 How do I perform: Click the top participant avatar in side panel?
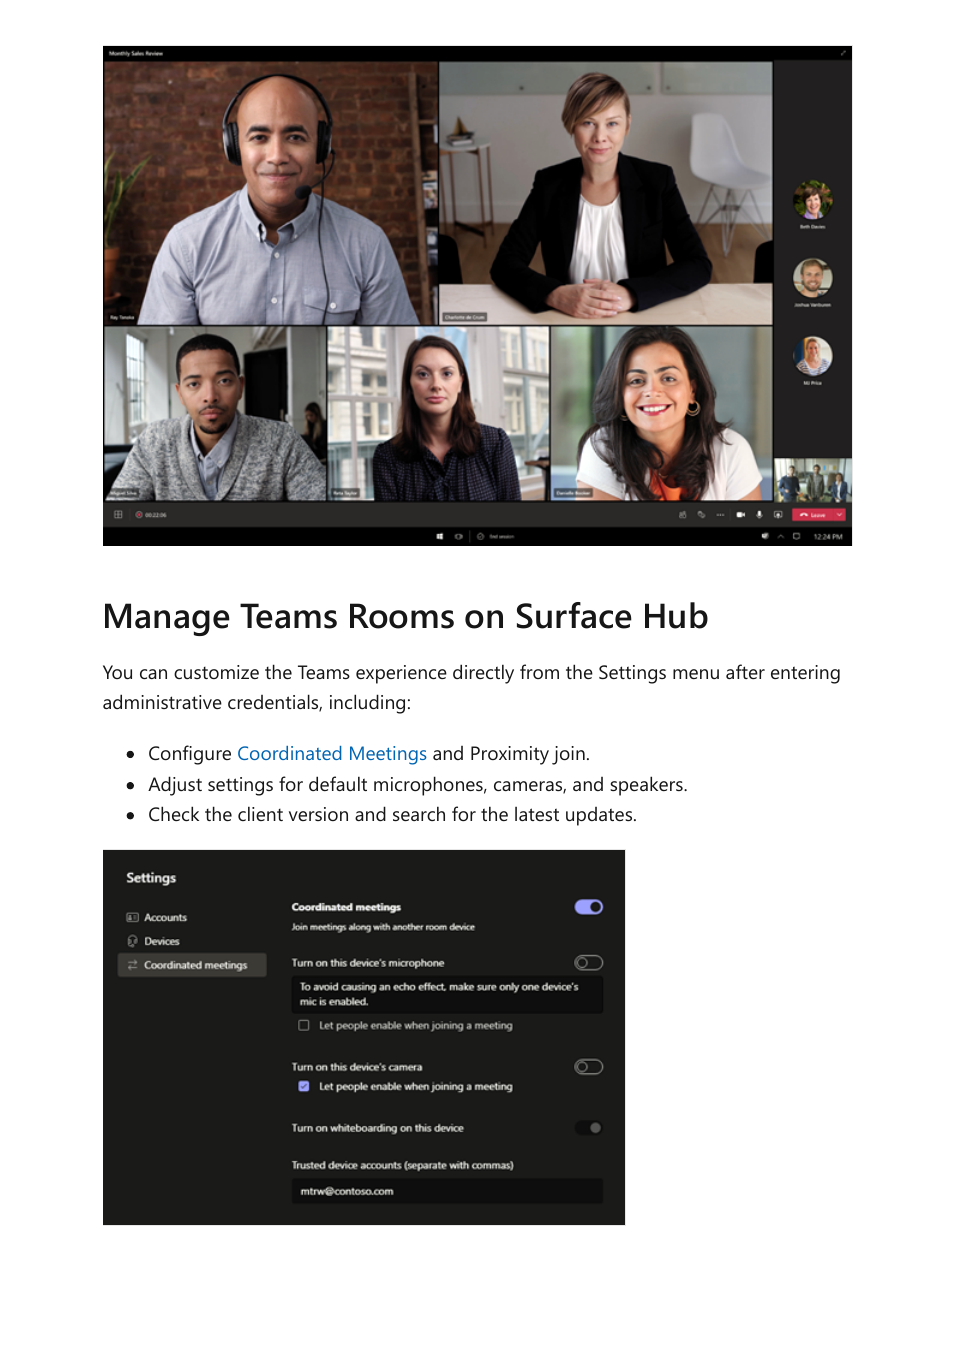[812, 200]
